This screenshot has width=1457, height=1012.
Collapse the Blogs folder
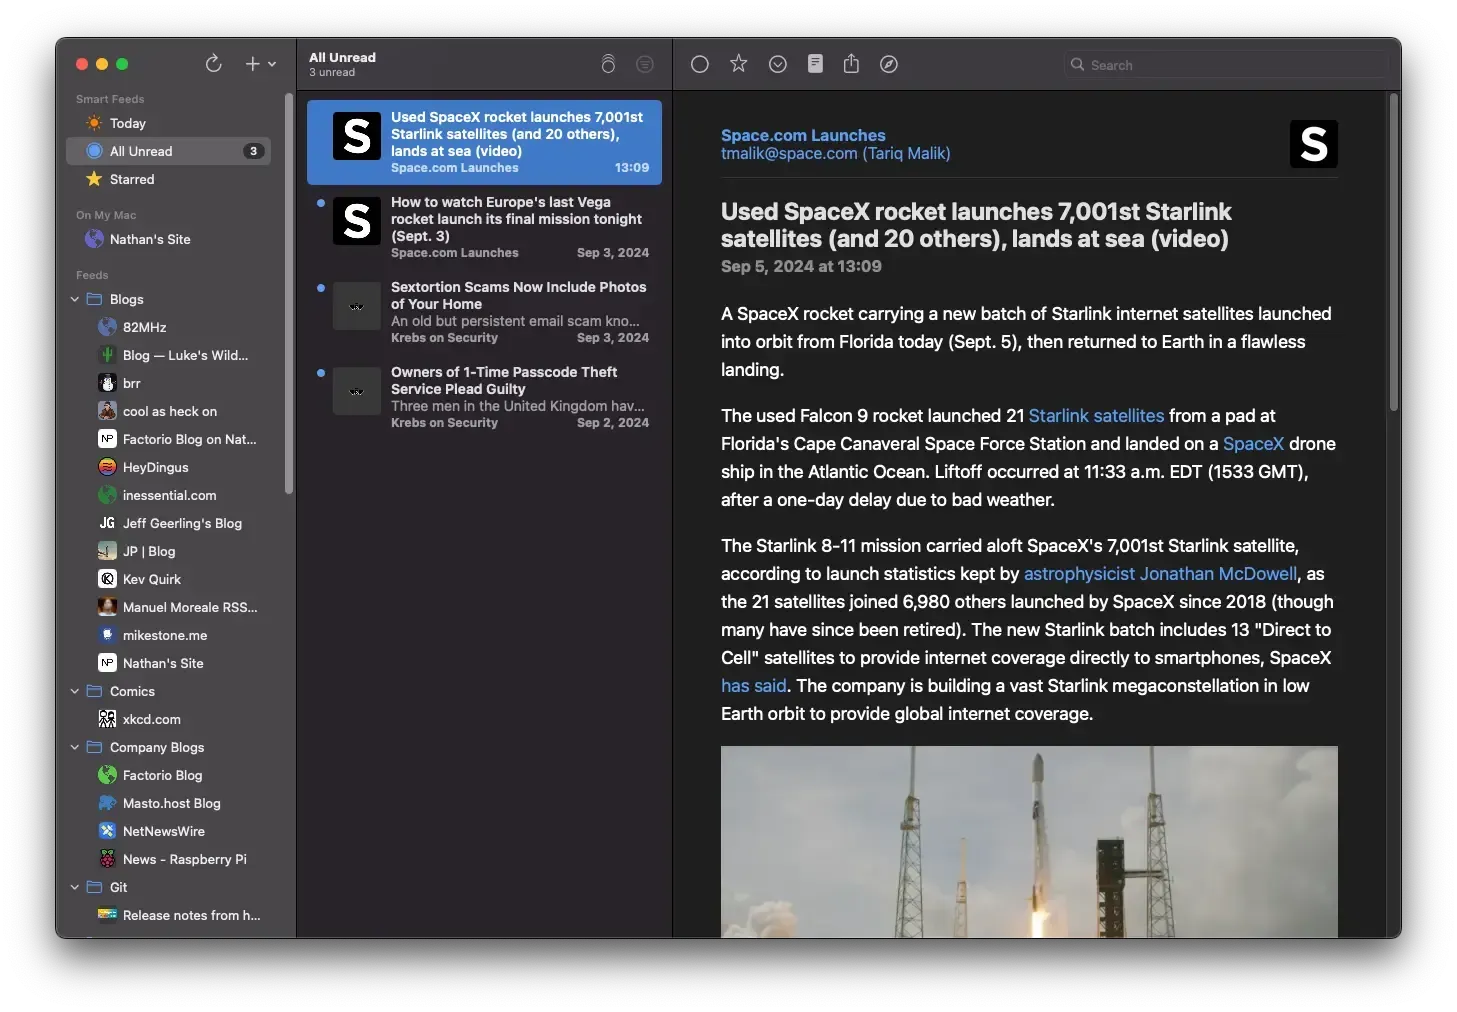coord(75,299)
